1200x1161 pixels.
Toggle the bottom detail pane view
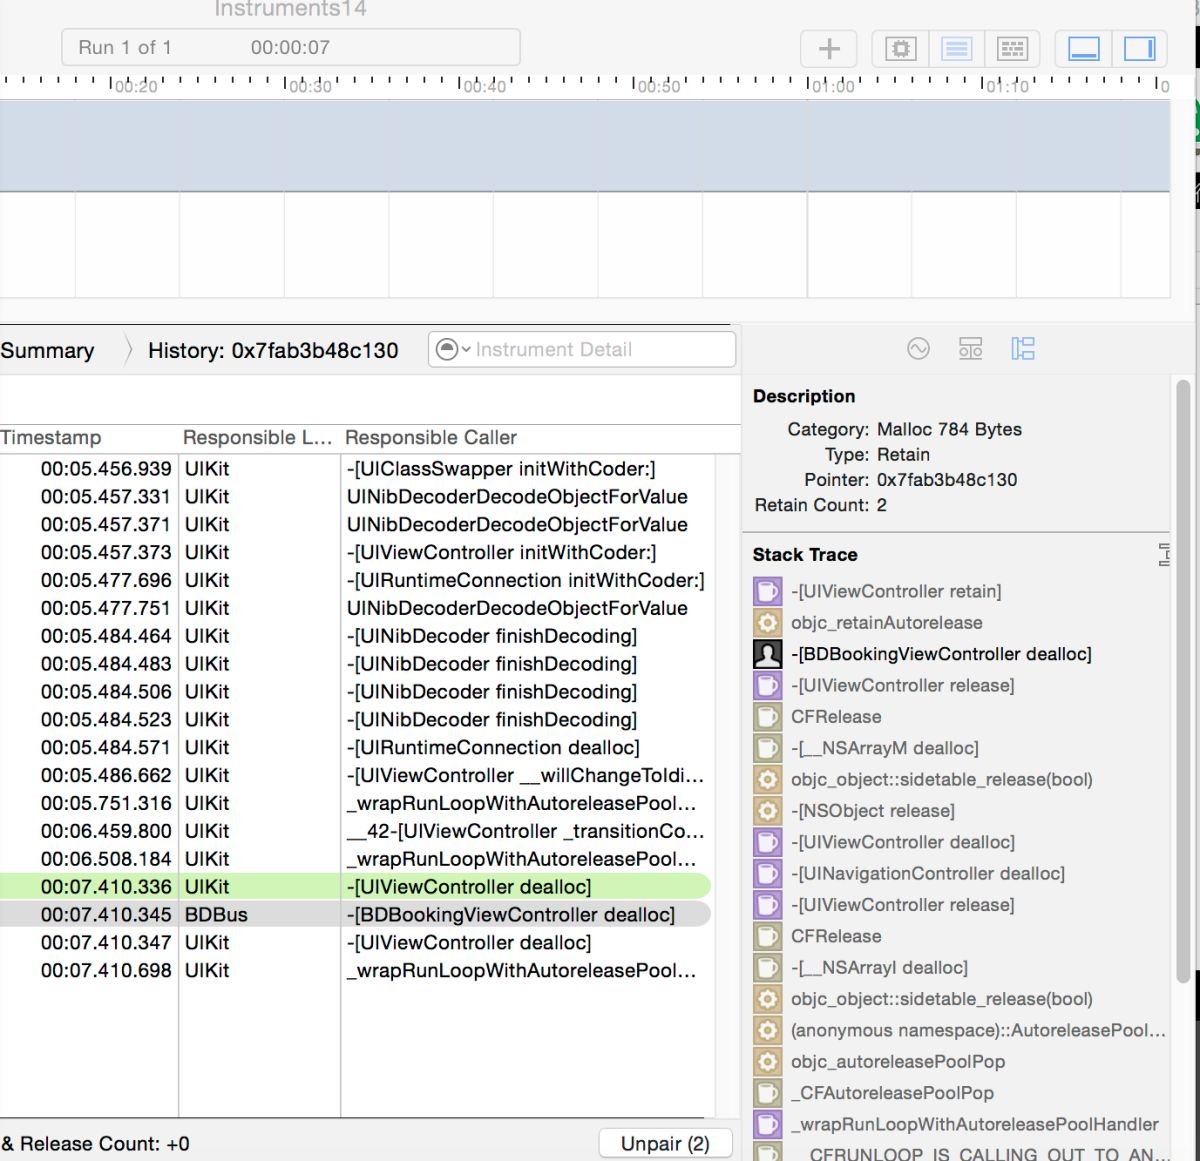coord(1084,48)
